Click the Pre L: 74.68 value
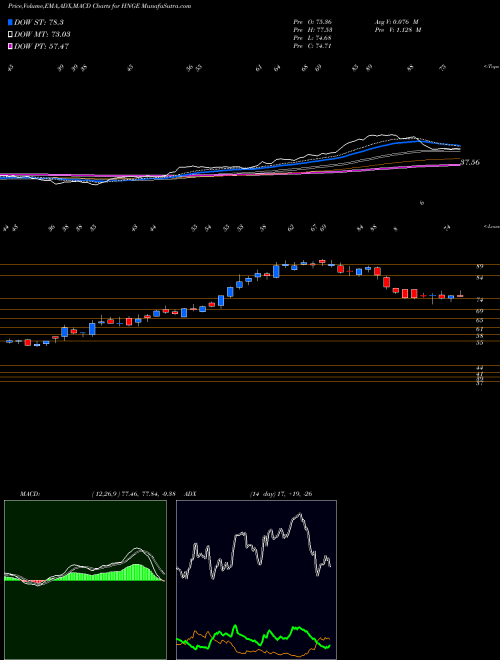 pos(312,38)
